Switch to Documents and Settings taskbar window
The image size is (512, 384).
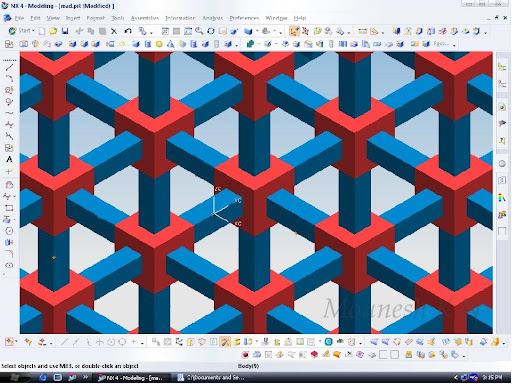click(212, 378)
